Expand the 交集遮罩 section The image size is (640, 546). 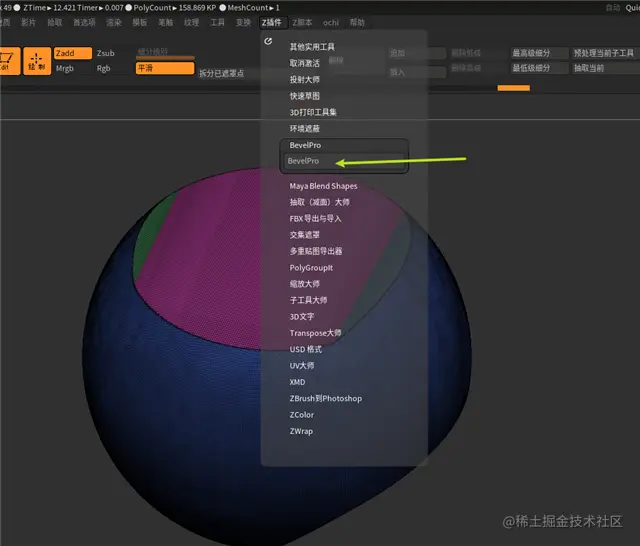tap(304, 235)
